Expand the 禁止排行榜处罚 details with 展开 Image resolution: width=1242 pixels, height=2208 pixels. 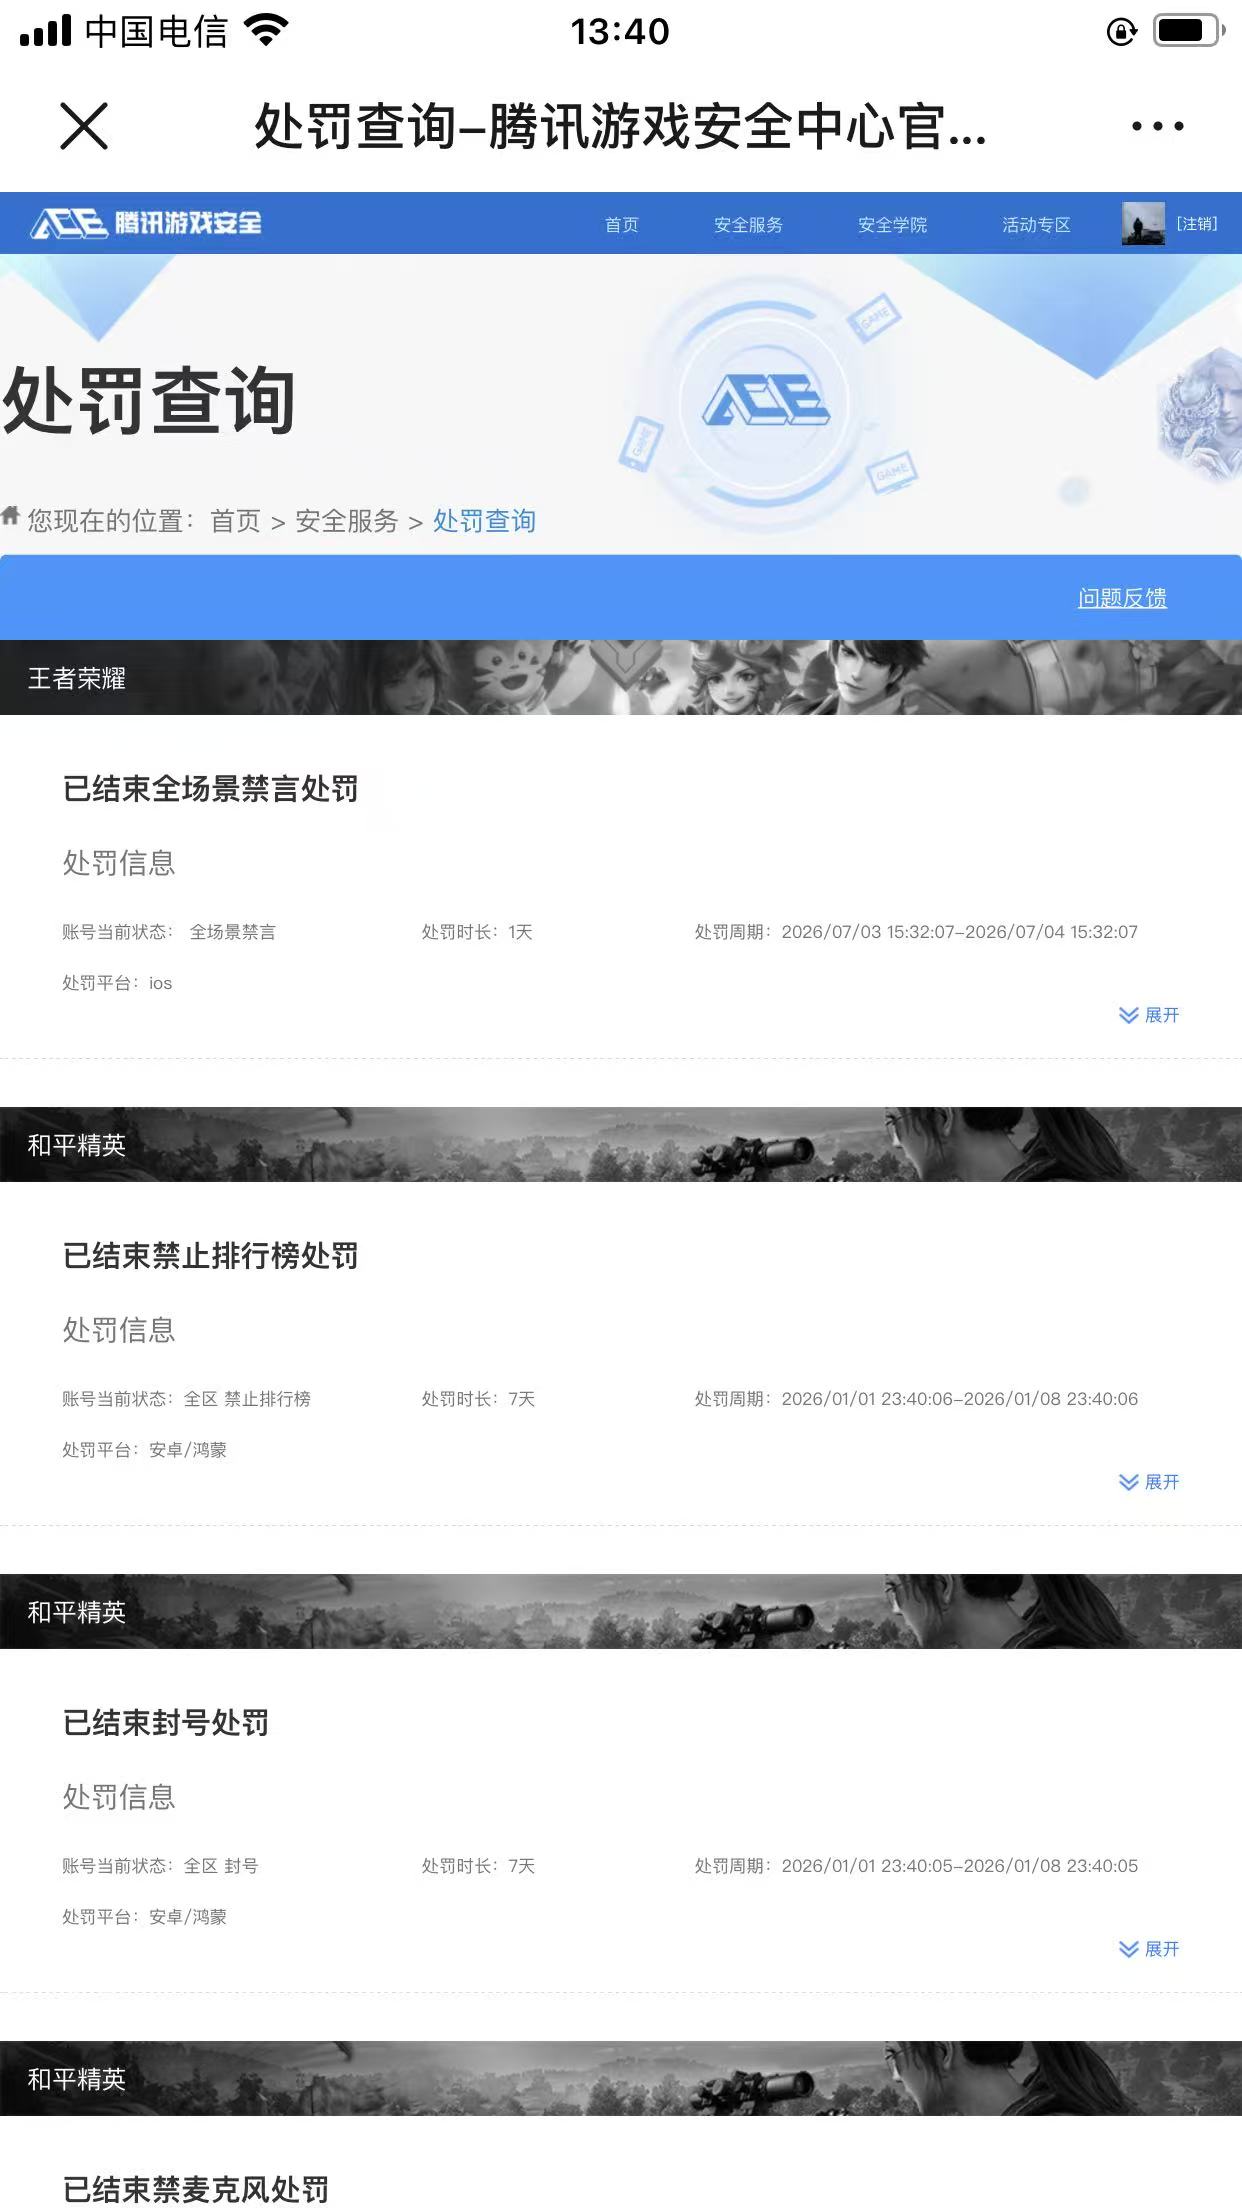1149,1482
